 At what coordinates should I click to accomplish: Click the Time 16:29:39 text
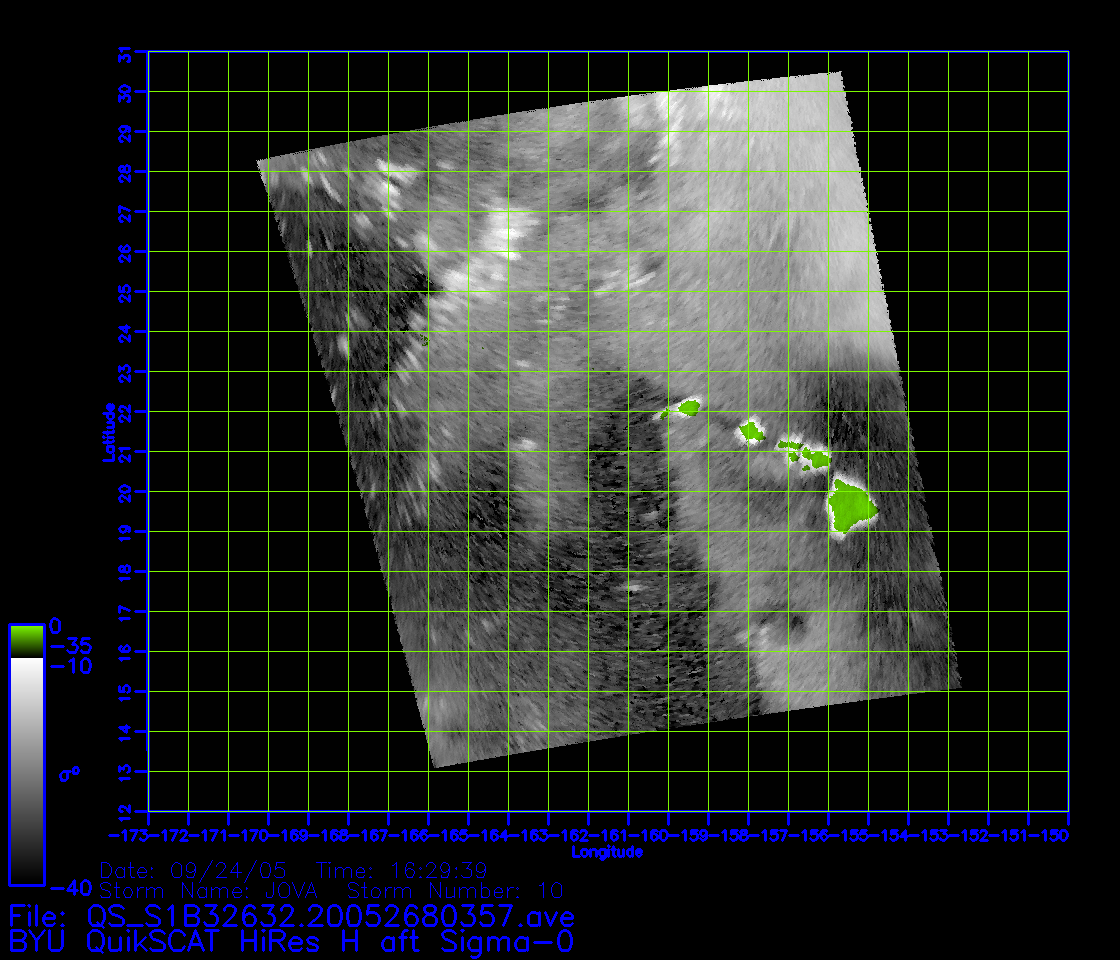402,869
